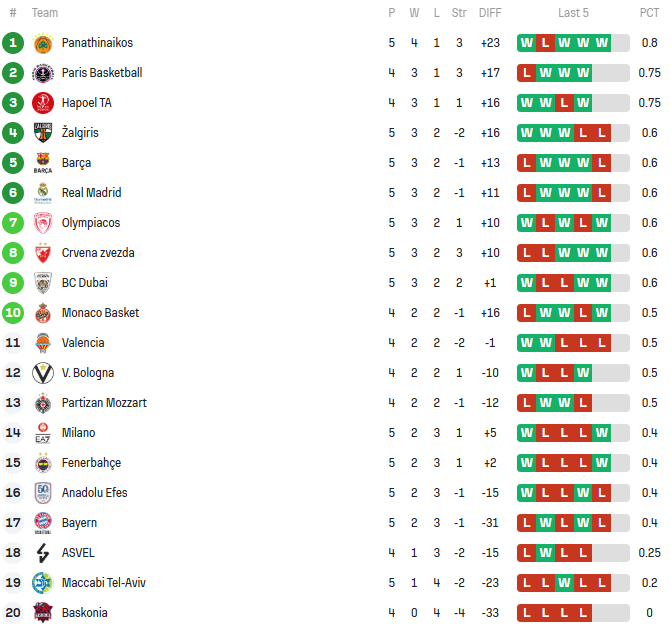Image resolution: width=671 pixels, height=631 pixels.
Task: Open the Hapoel TA team link
Action: 86,103
